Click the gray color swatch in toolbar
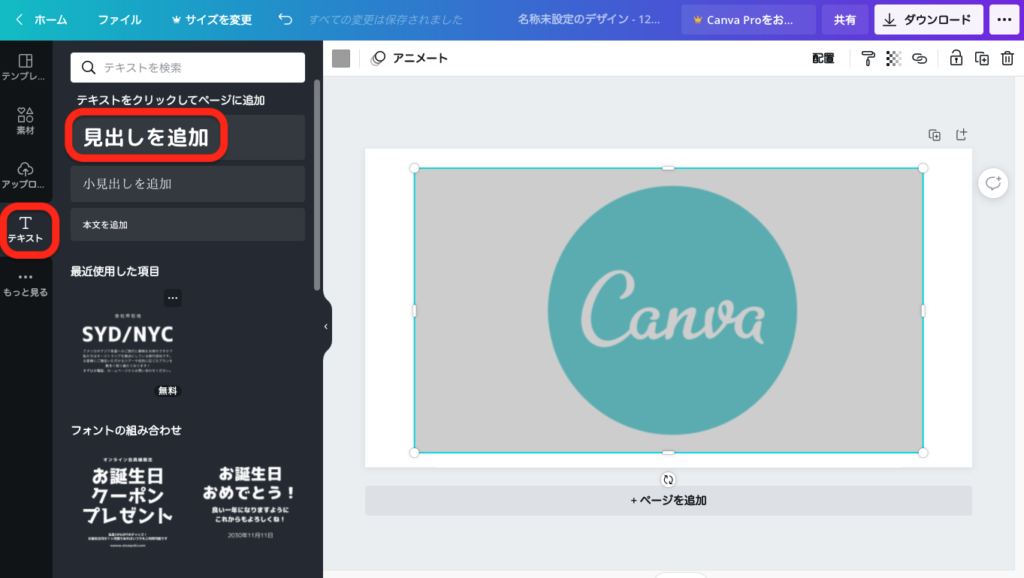Viewport: 1024px width, 578px height. (x=341, y=58)
